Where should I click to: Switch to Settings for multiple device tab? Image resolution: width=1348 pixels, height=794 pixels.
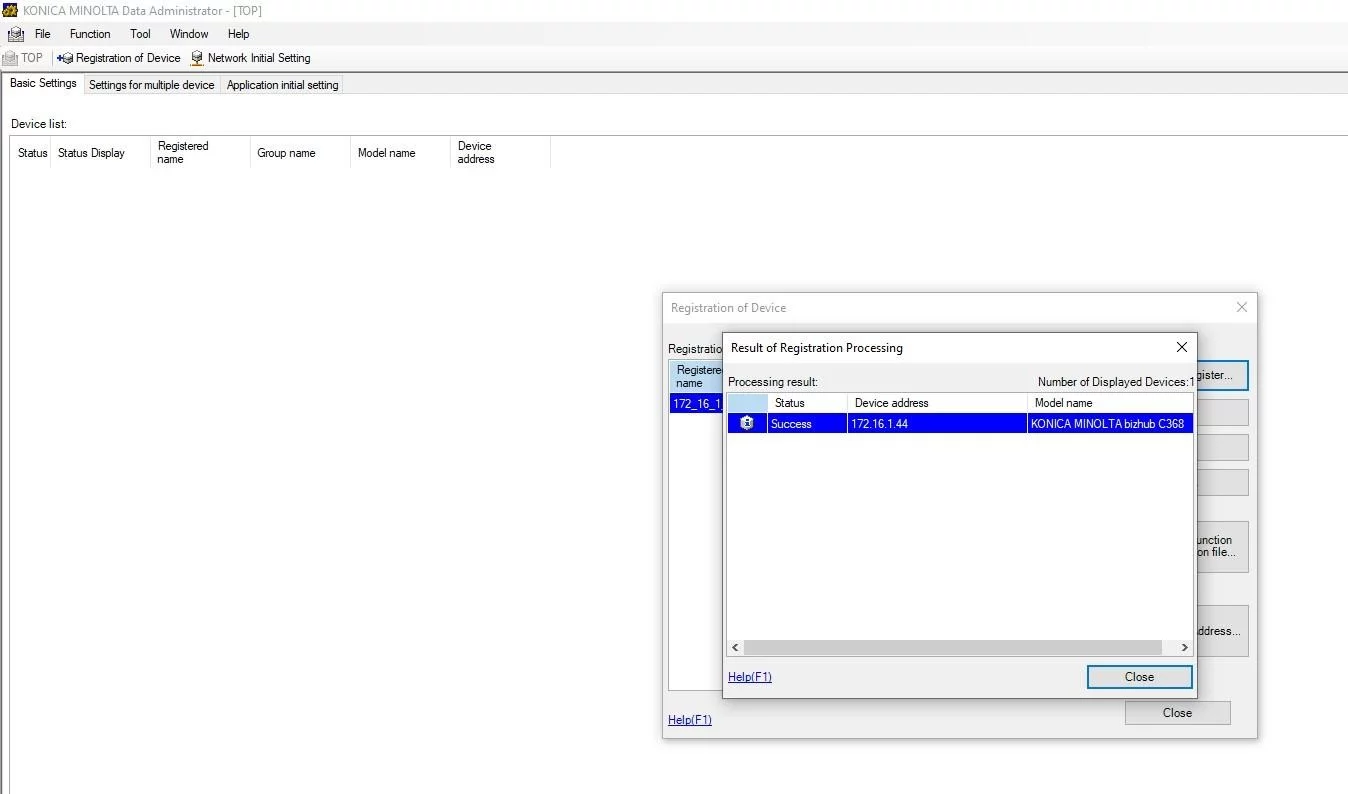pyautogui.click(x=152, y=85)
